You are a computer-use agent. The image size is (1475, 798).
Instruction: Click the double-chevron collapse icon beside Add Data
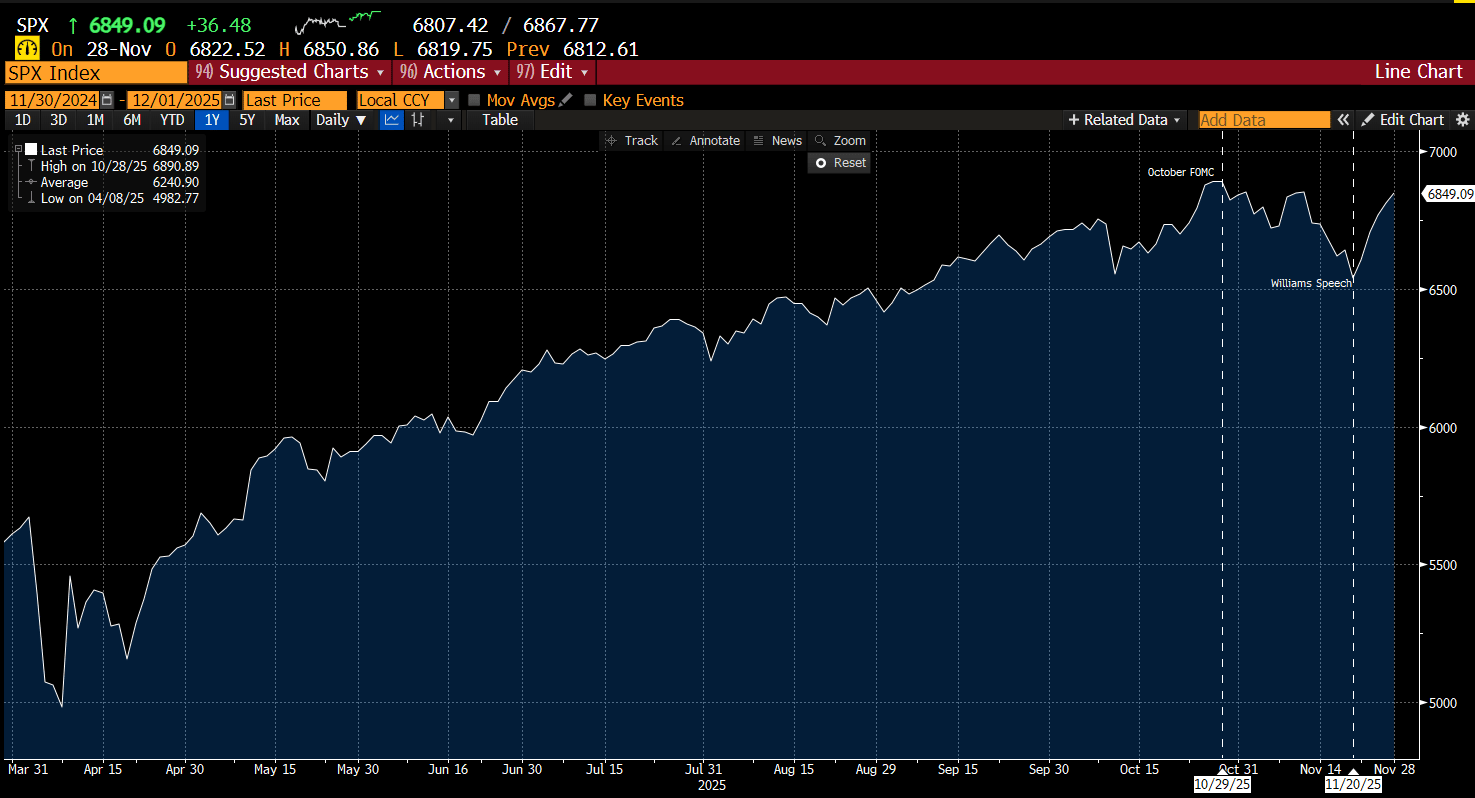click(1343, 120)
